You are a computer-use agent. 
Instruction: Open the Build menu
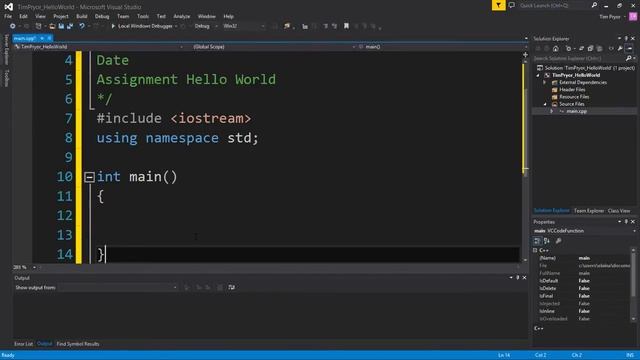tap(82, 16)
